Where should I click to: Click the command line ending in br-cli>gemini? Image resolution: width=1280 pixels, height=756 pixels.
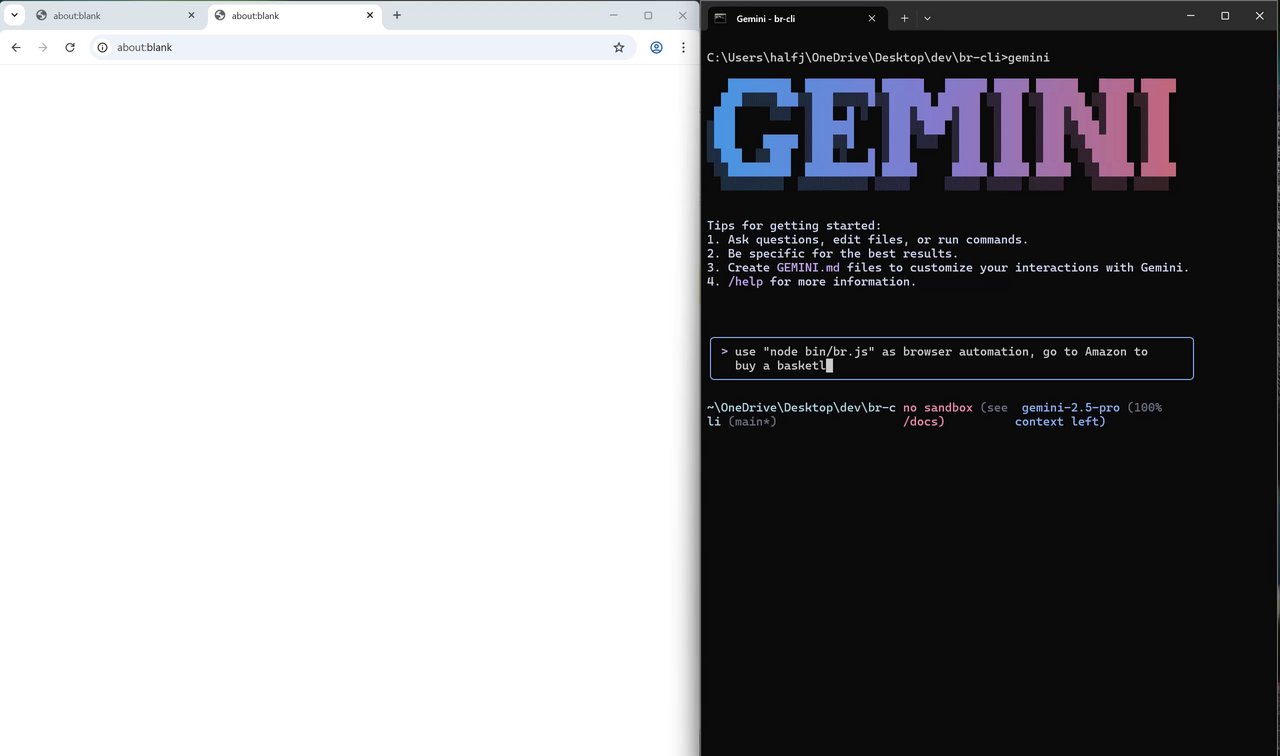tap(878, 58)
